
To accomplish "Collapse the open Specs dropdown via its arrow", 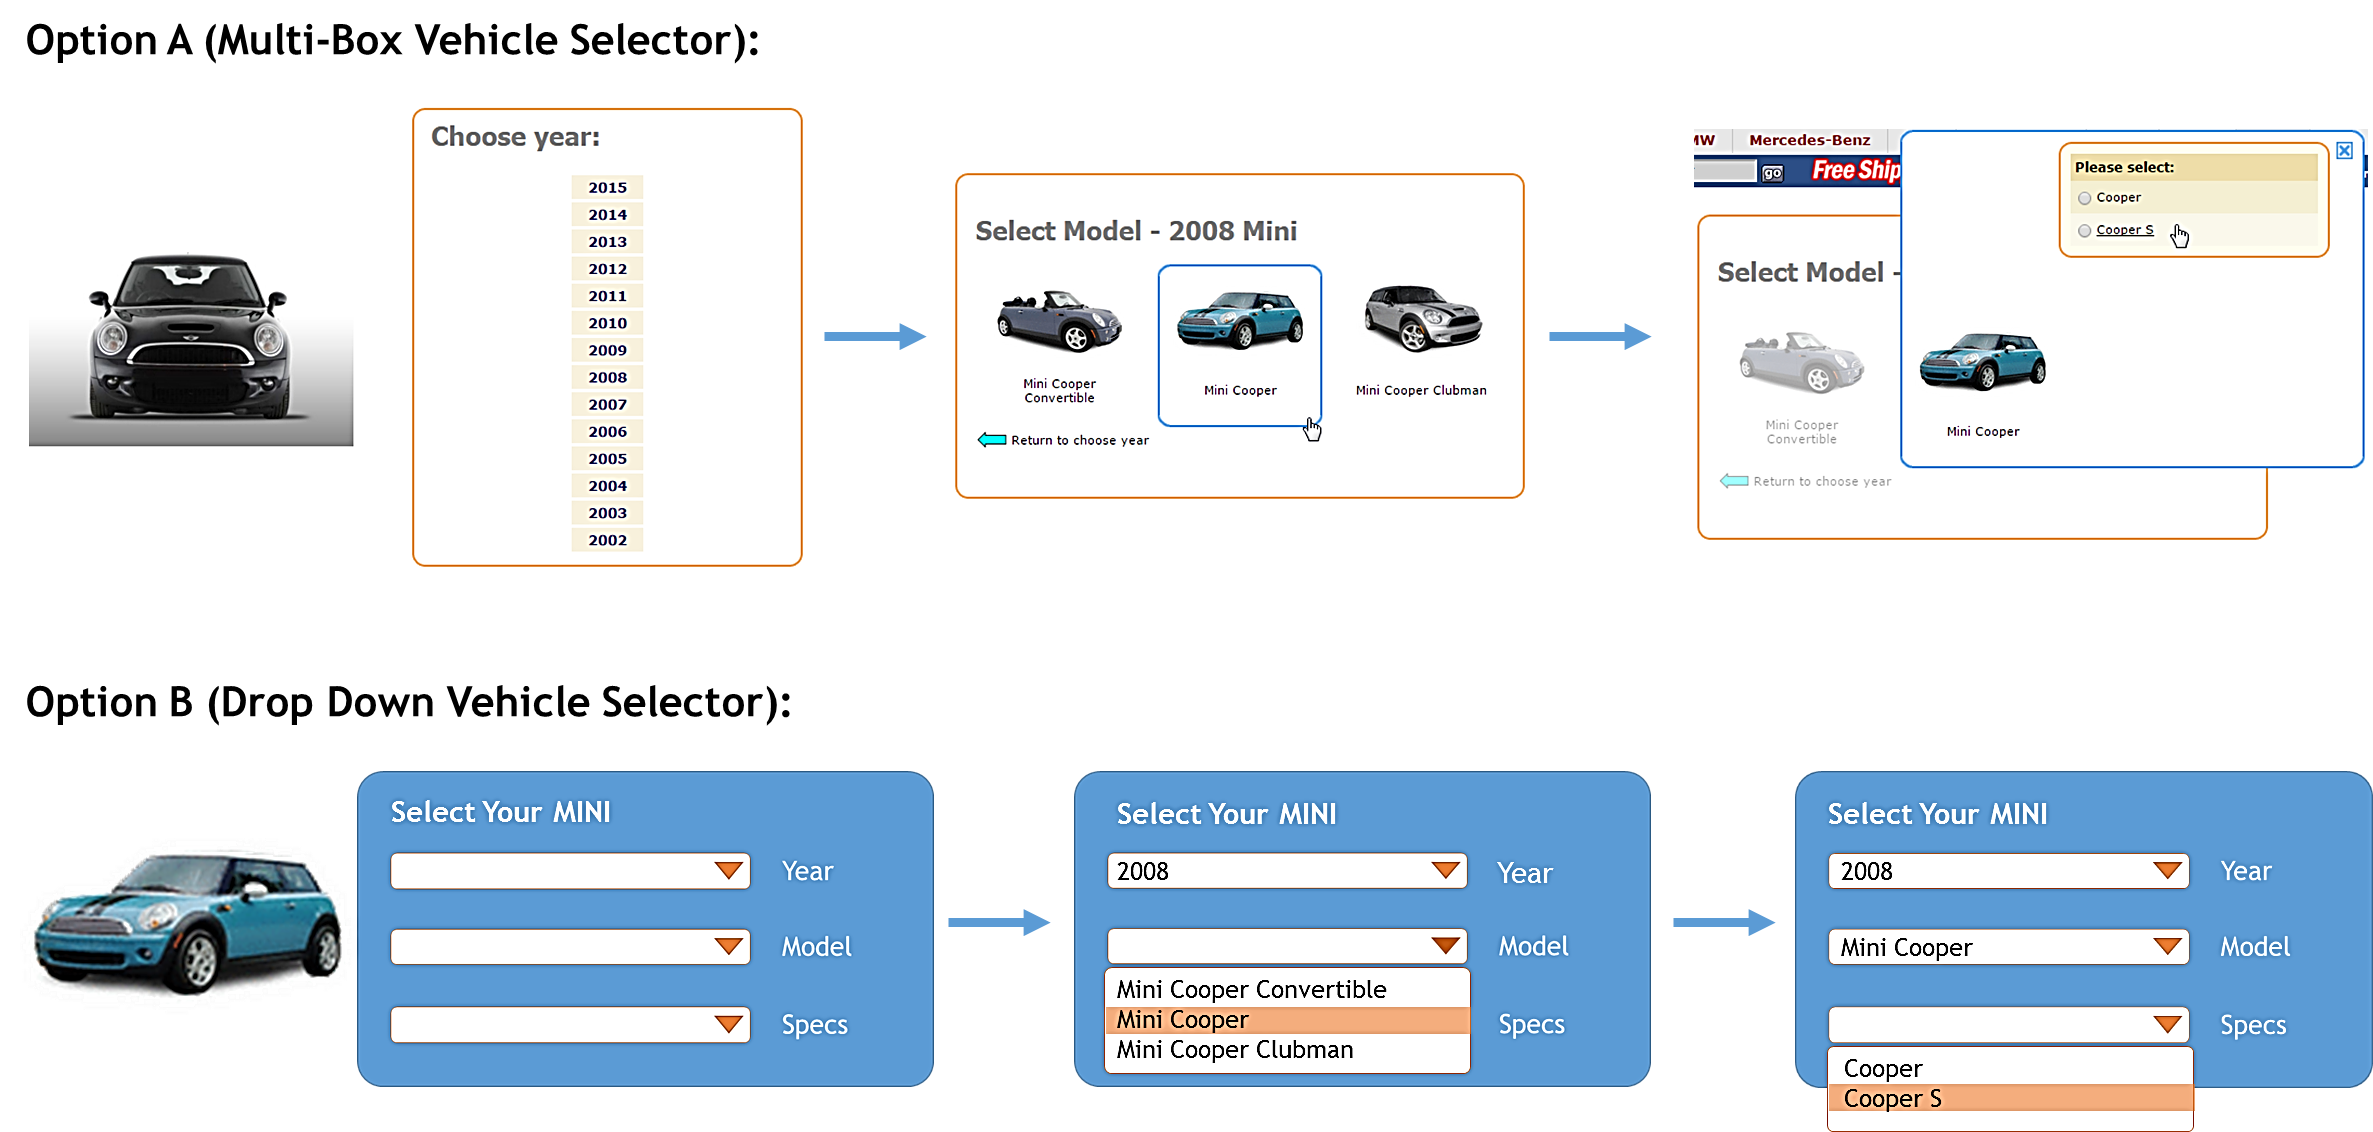I will click(2167, 1025).
